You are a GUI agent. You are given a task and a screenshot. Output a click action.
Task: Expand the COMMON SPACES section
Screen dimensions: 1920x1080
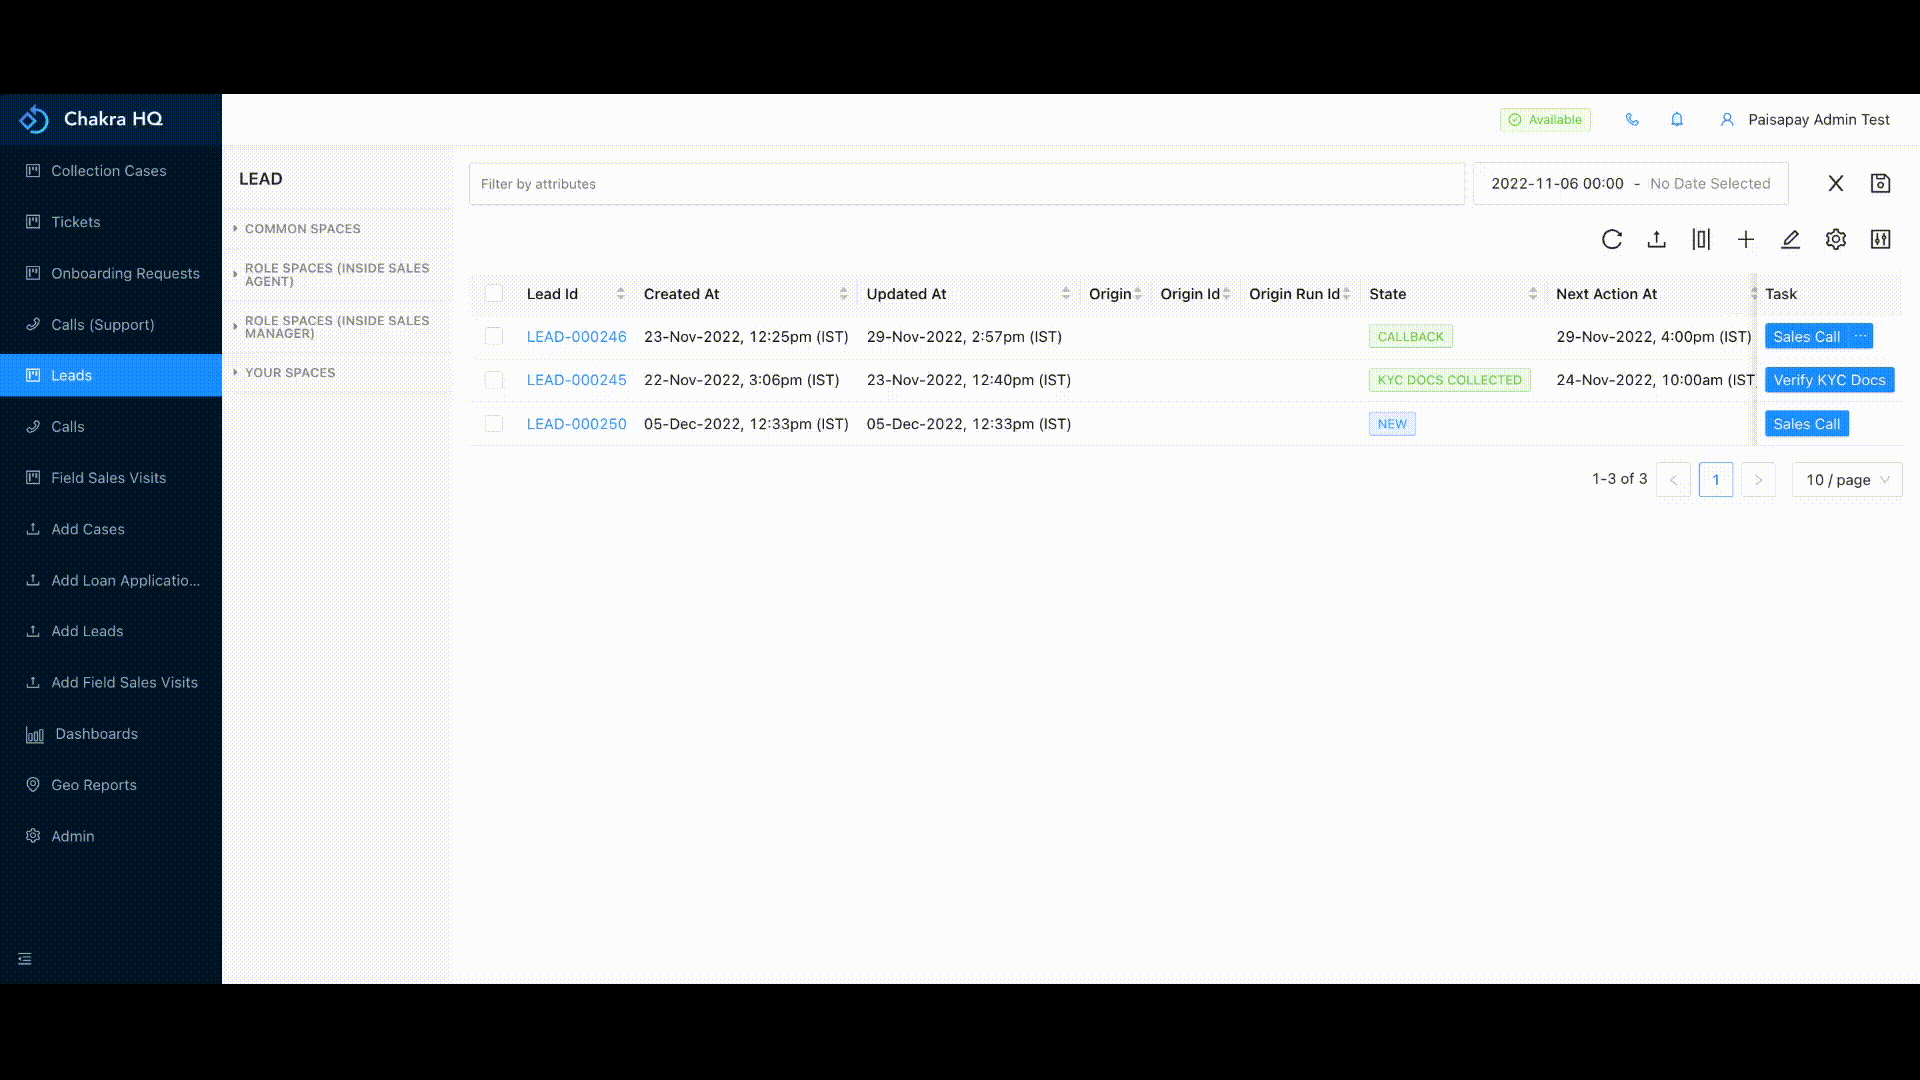pos(303,228)
